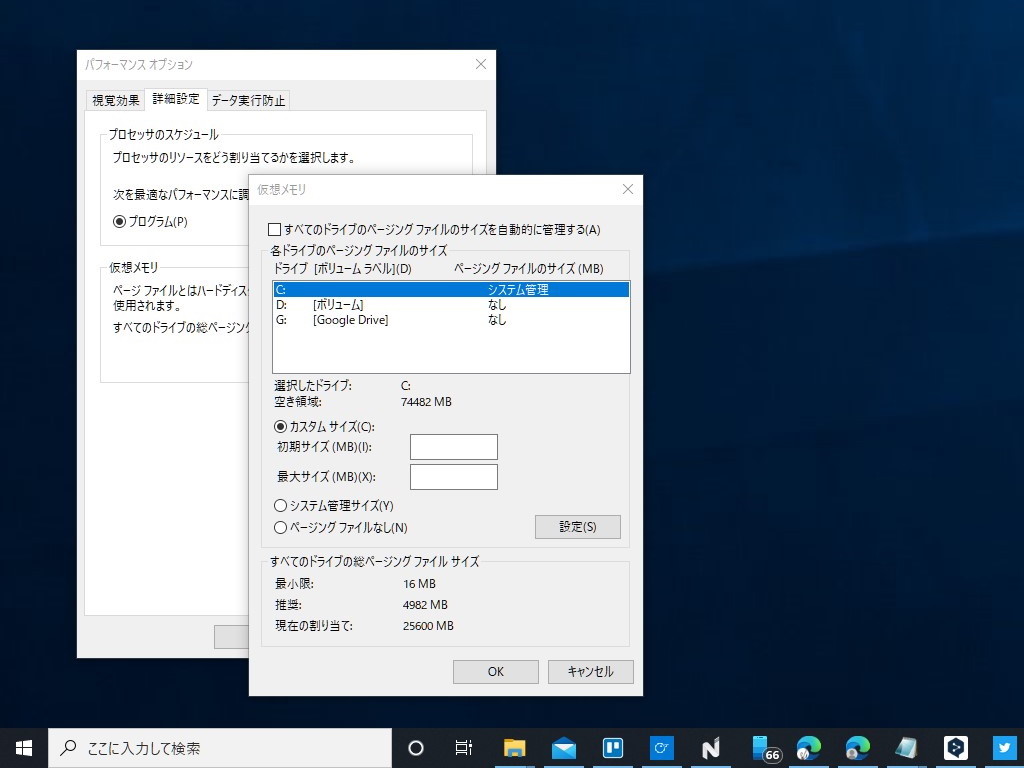This screenshot has width=1024, height=768.
Task: Choose ページング ファイルなし option
Action: [281, 527]
